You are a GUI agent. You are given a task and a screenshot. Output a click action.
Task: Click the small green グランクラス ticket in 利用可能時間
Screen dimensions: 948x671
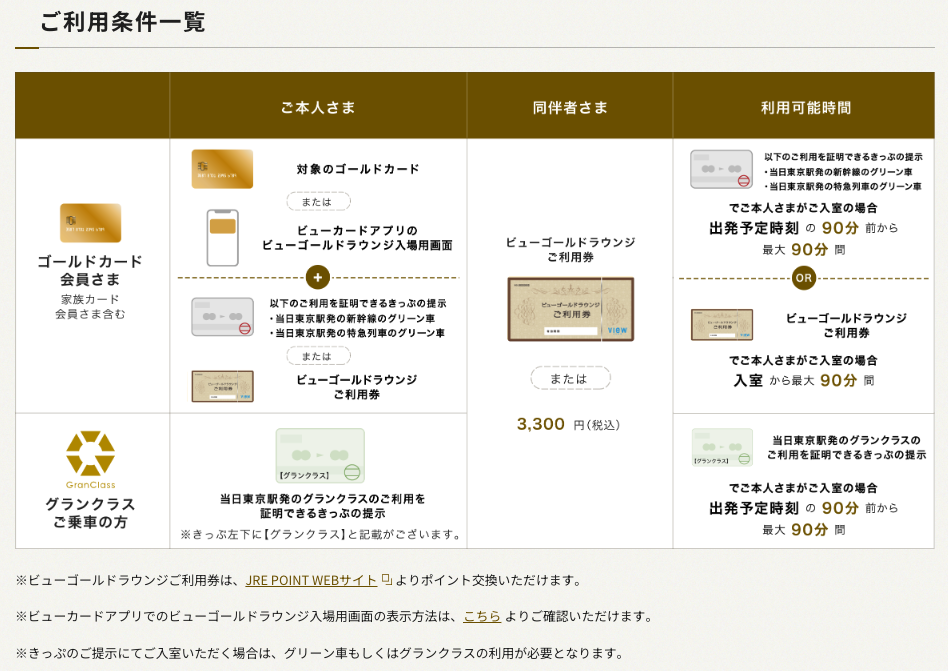722,447
